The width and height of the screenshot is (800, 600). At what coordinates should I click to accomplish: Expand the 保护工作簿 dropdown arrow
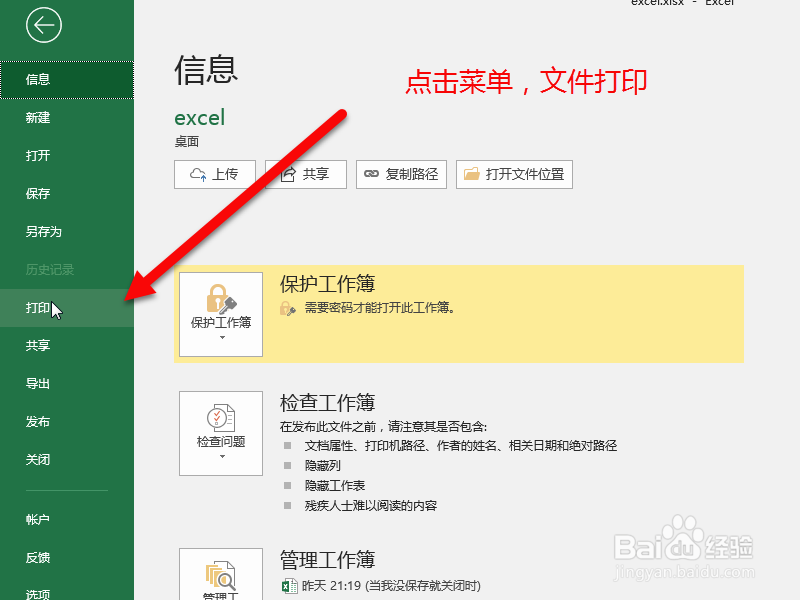[220, 339]
